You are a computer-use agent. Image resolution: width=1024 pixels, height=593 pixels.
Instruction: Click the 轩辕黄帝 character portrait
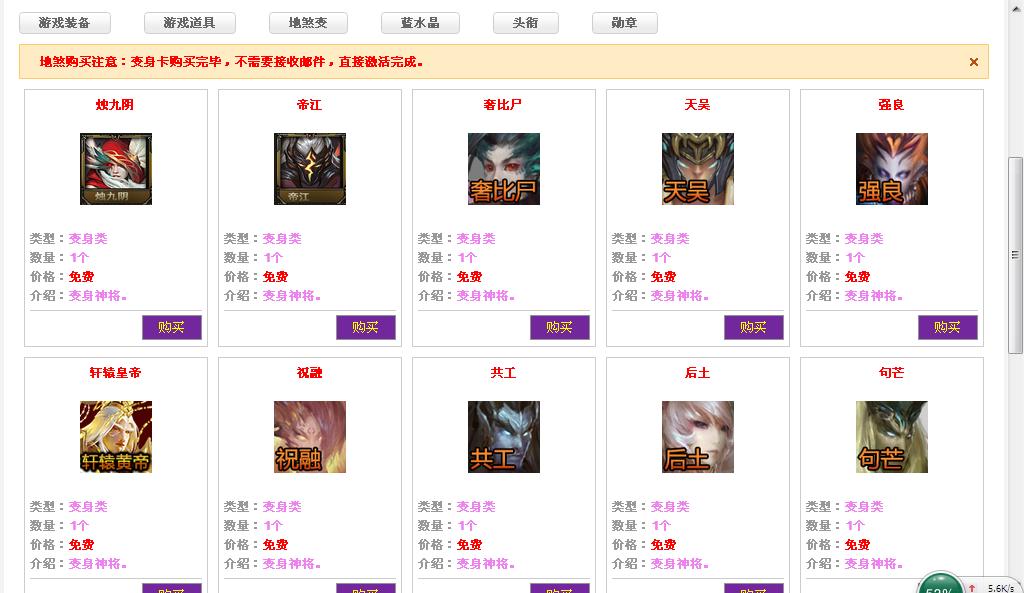click(x=116, y=437)
